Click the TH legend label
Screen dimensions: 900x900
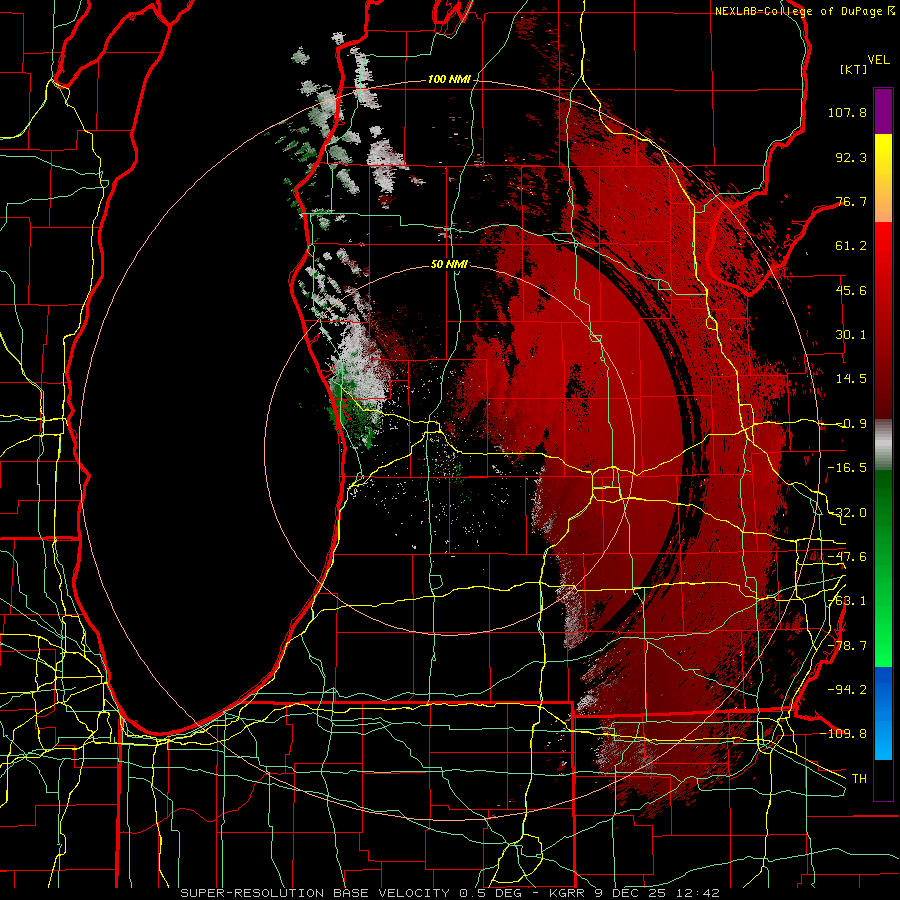point(859,778)
